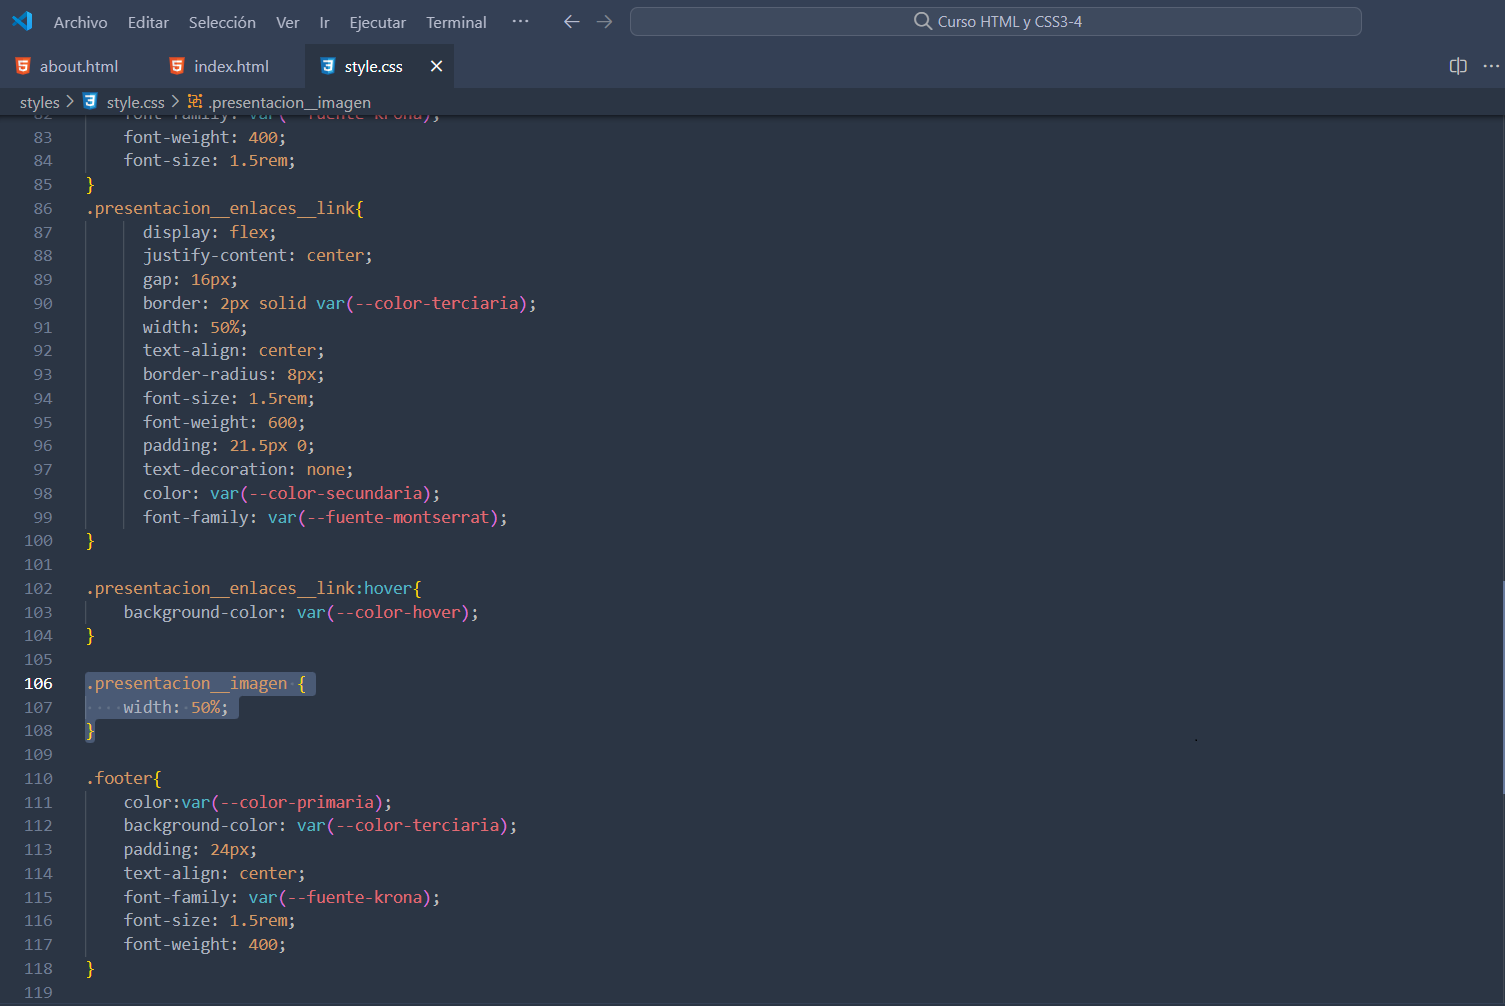Open the Ver menu

coord(288,22)
